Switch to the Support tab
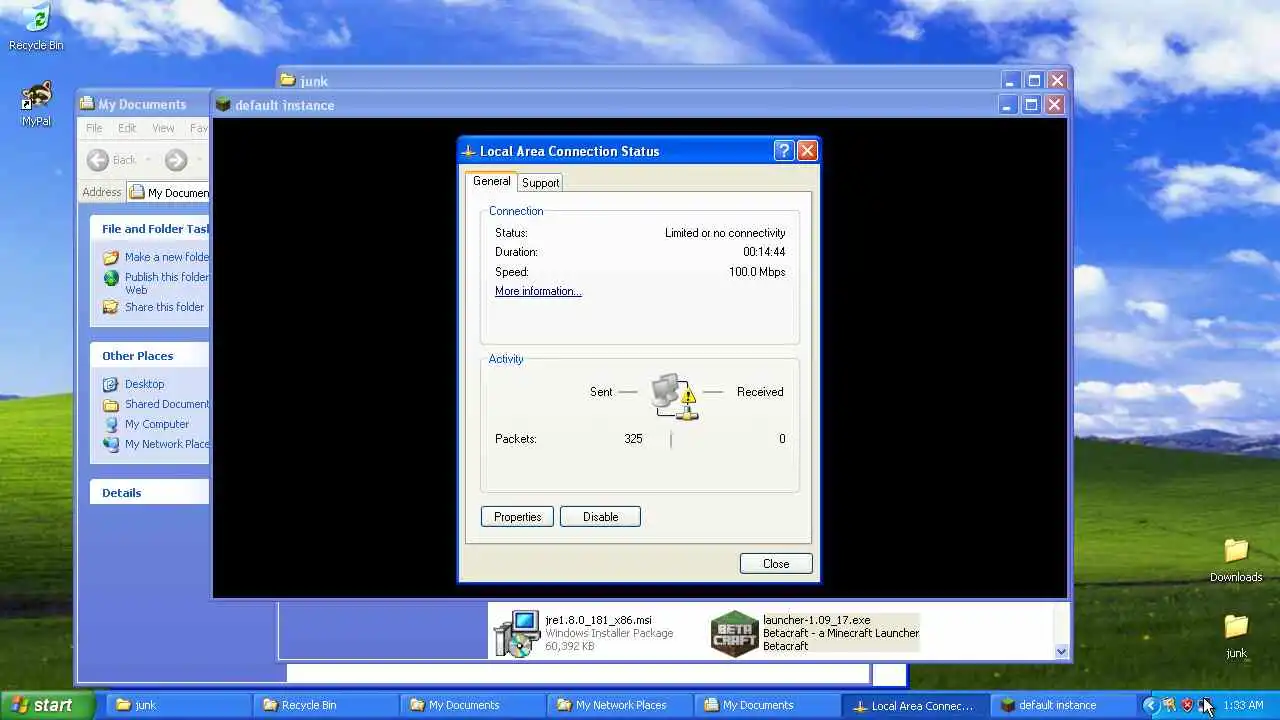The width and height of the screenshot is (1280, 720). coord(540,183)
